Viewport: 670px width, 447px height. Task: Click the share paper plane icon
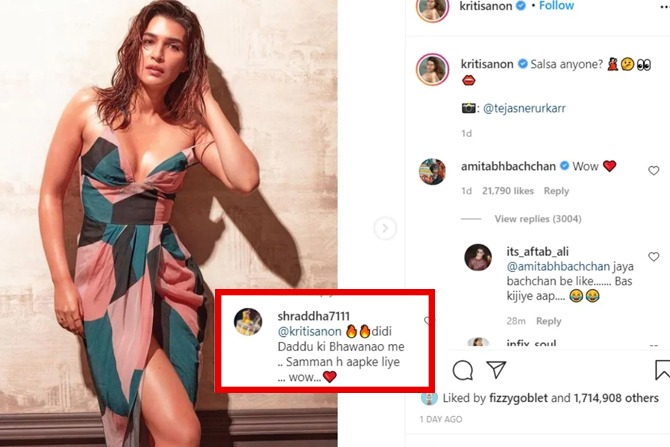pos(496,369)
